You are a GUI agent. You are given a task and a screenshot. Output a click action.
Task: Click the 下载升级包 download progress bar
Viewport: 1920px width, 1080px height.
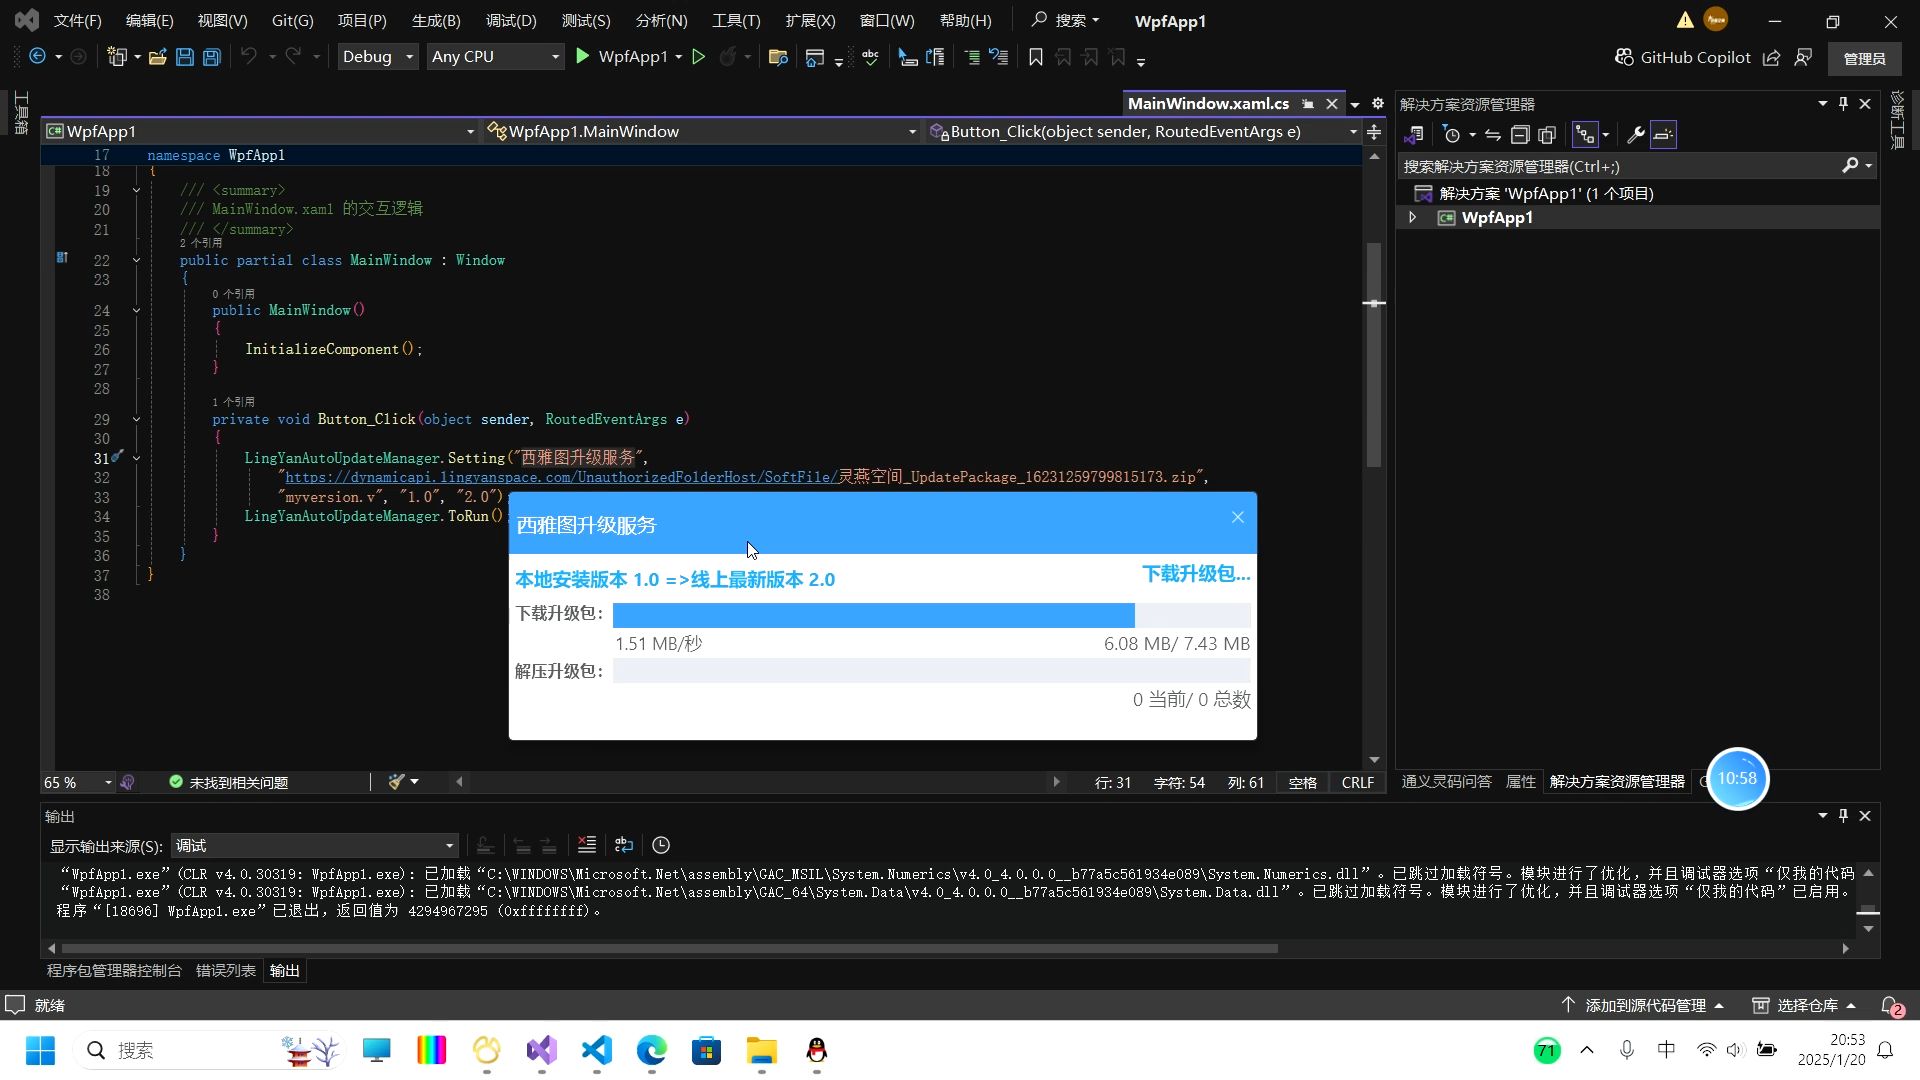tap(931, 615)
